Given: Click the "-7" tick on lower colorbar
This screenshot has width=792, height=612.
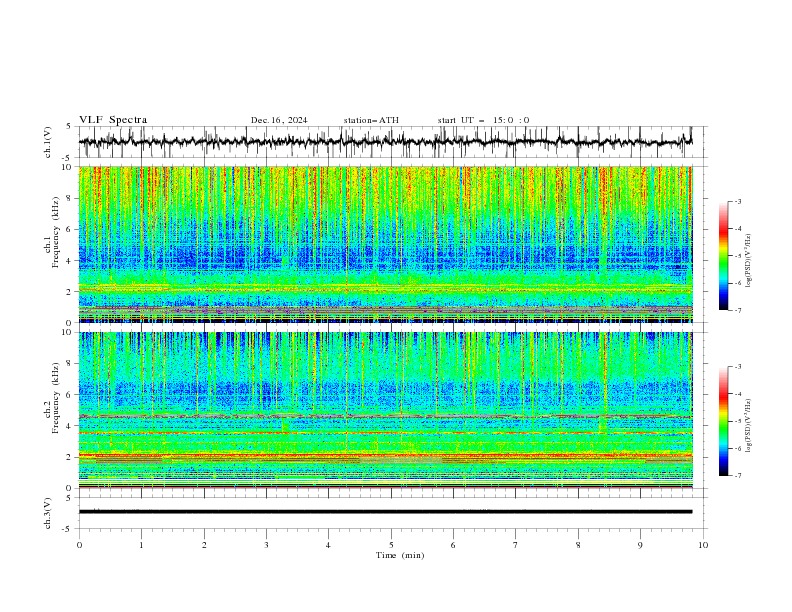Looking at the screenshot, I should [737, 475].
